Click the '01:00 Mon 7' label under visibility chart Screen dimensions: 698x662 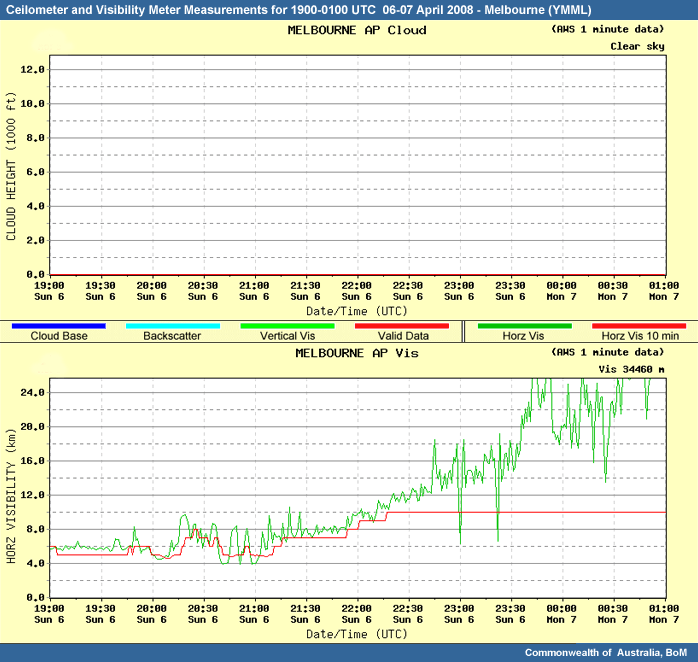coord(664,614)
